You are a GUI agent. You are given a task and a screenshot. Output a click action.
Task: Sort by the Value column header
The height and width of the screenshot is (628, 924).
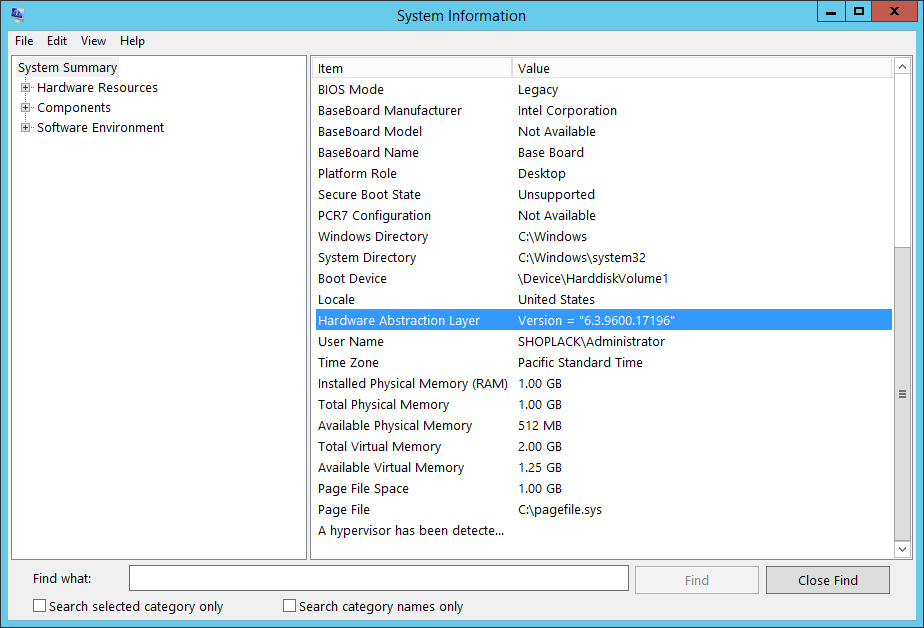click(701, 68)
